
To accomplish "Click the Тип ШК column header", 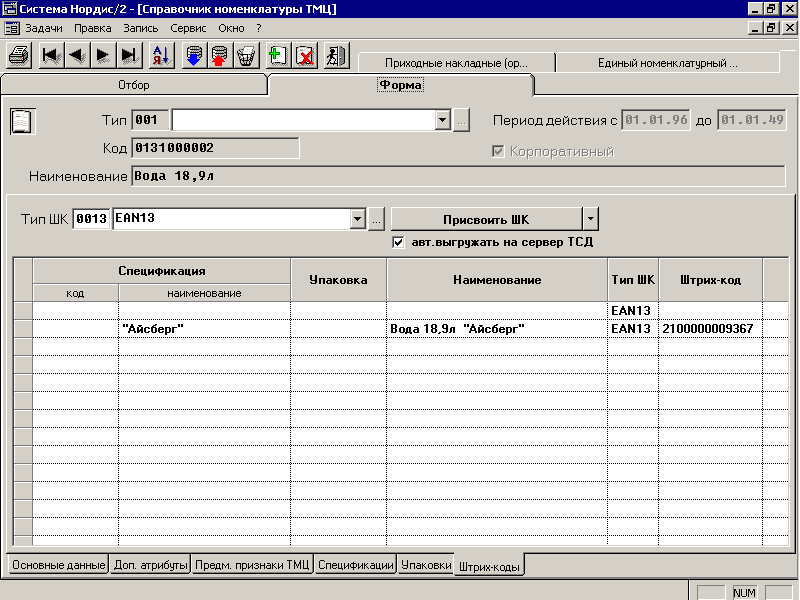I will coord(633,280).
